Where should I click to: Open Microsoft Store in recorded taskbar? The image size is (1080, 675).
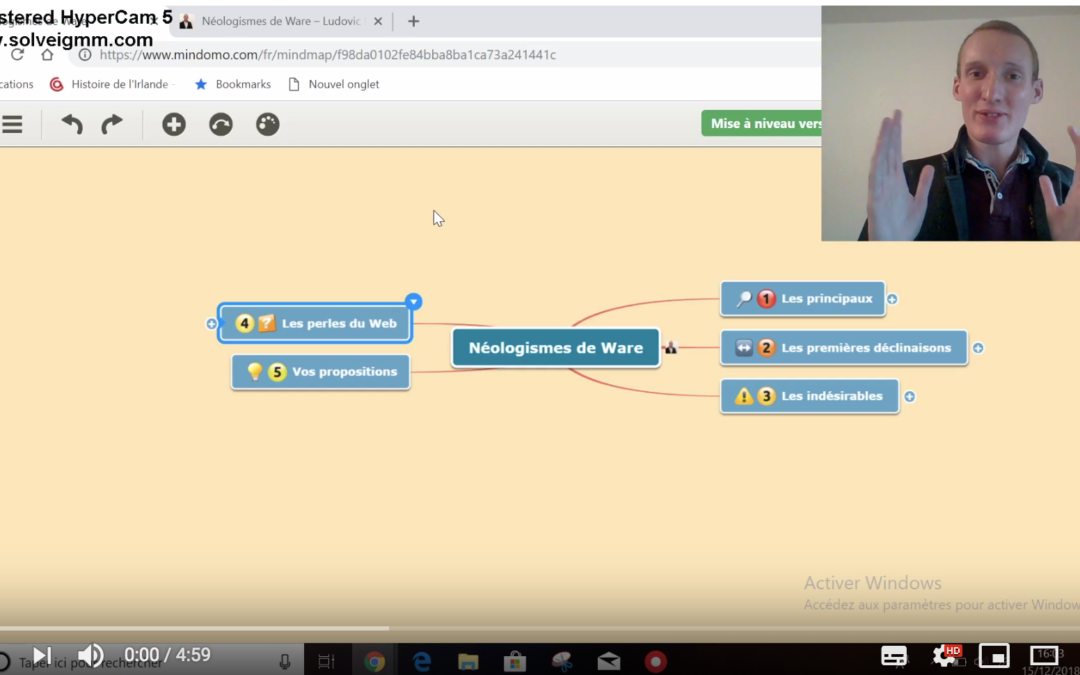click(515, 662)
